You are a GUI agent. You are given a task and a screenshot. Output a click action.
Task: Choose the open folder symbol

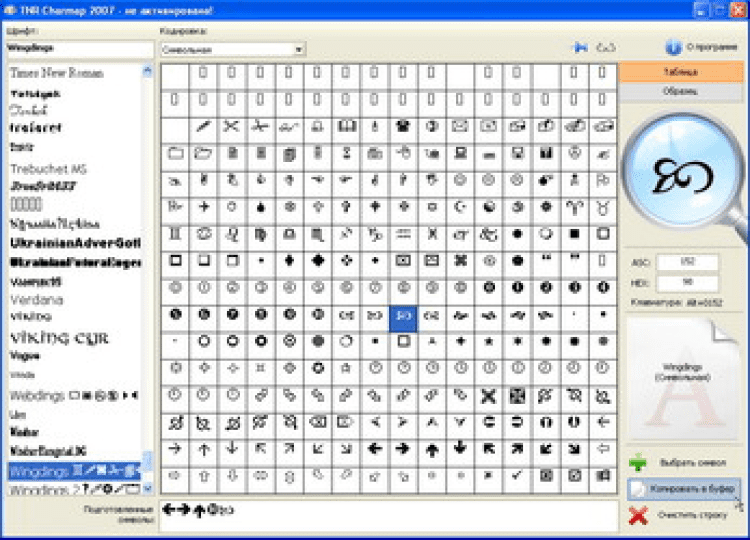203,154
